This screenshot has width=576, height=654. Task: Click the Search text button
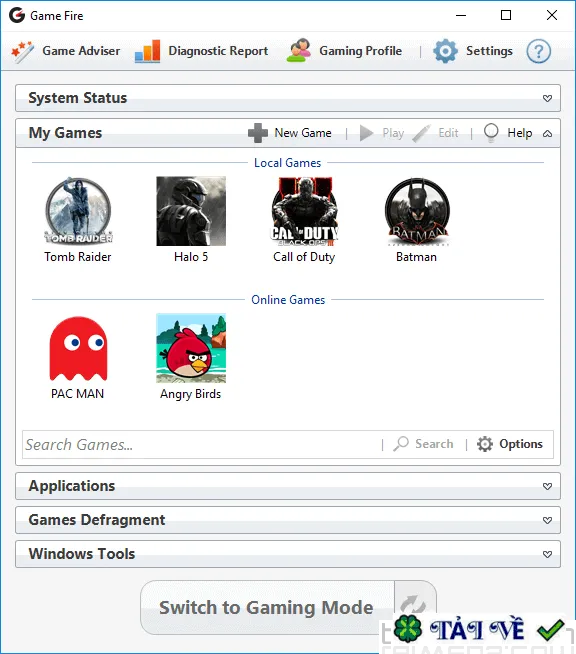434,444
